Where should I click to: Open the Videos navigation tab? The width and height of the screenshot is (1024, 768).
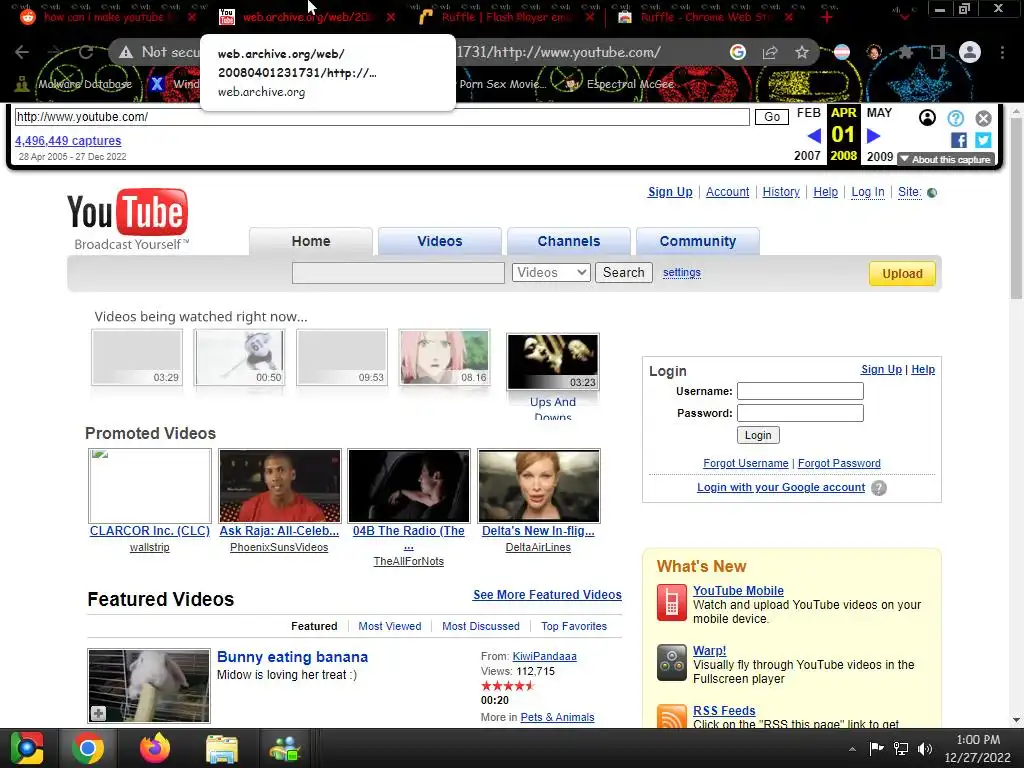point(440,241)
